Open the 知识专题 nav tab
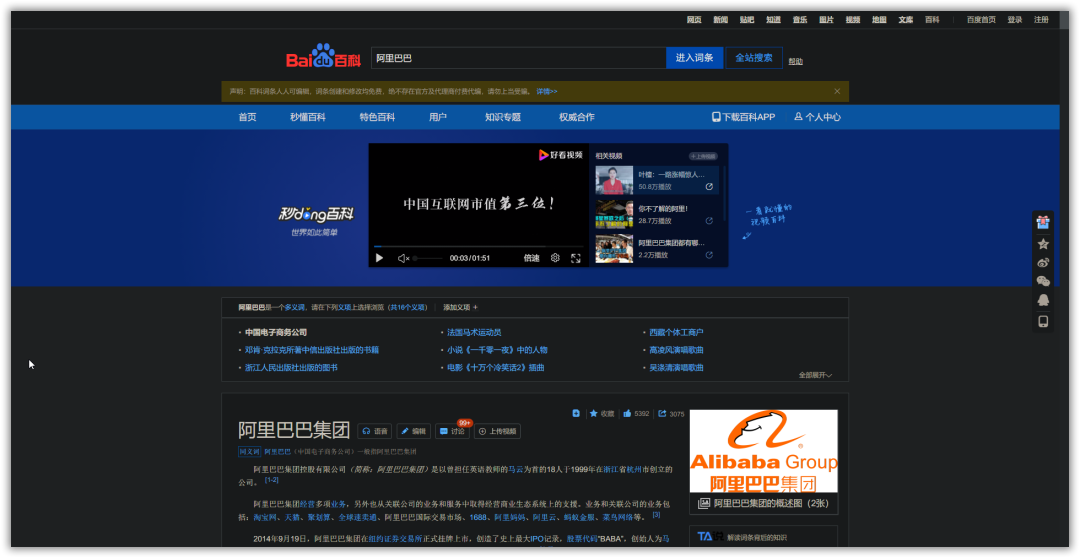The width and height of the screenshot is (1080, 558). coord(503,117)
